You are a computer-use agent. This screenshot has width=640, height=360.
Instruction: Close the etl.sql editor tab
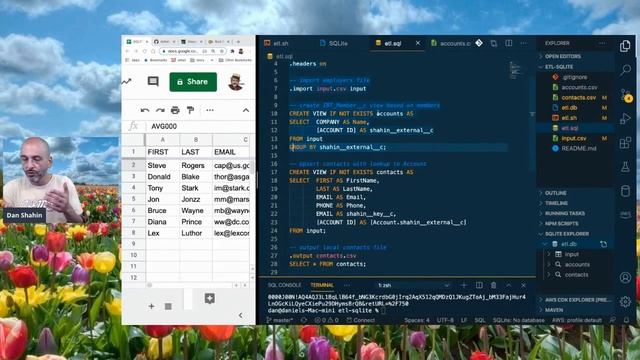tap(418, 43)
